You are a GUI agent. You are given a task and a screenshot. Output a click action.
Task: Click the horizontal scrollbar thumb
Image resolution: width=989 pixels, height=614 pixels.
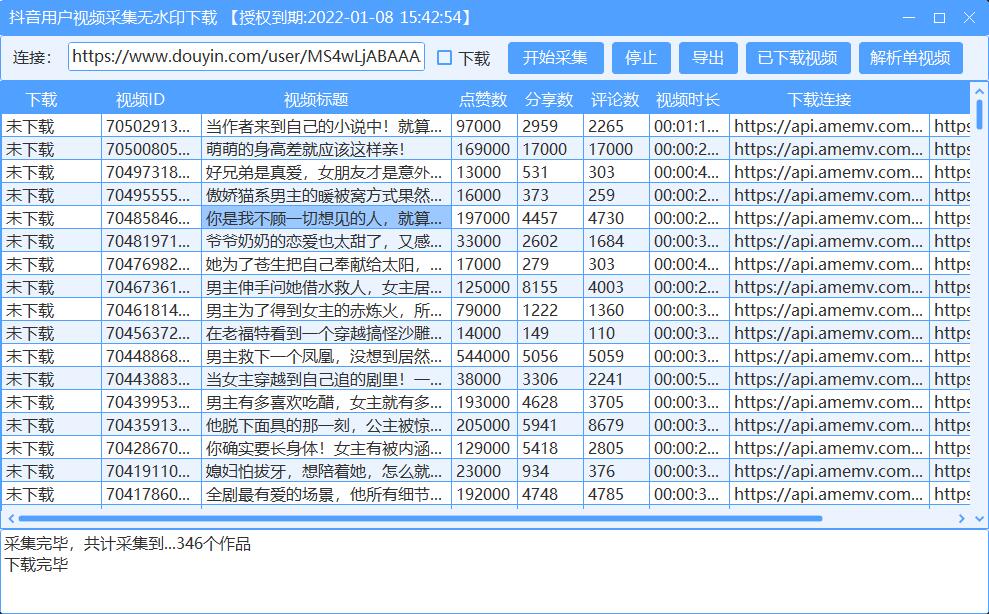click(x=420, y=519)
